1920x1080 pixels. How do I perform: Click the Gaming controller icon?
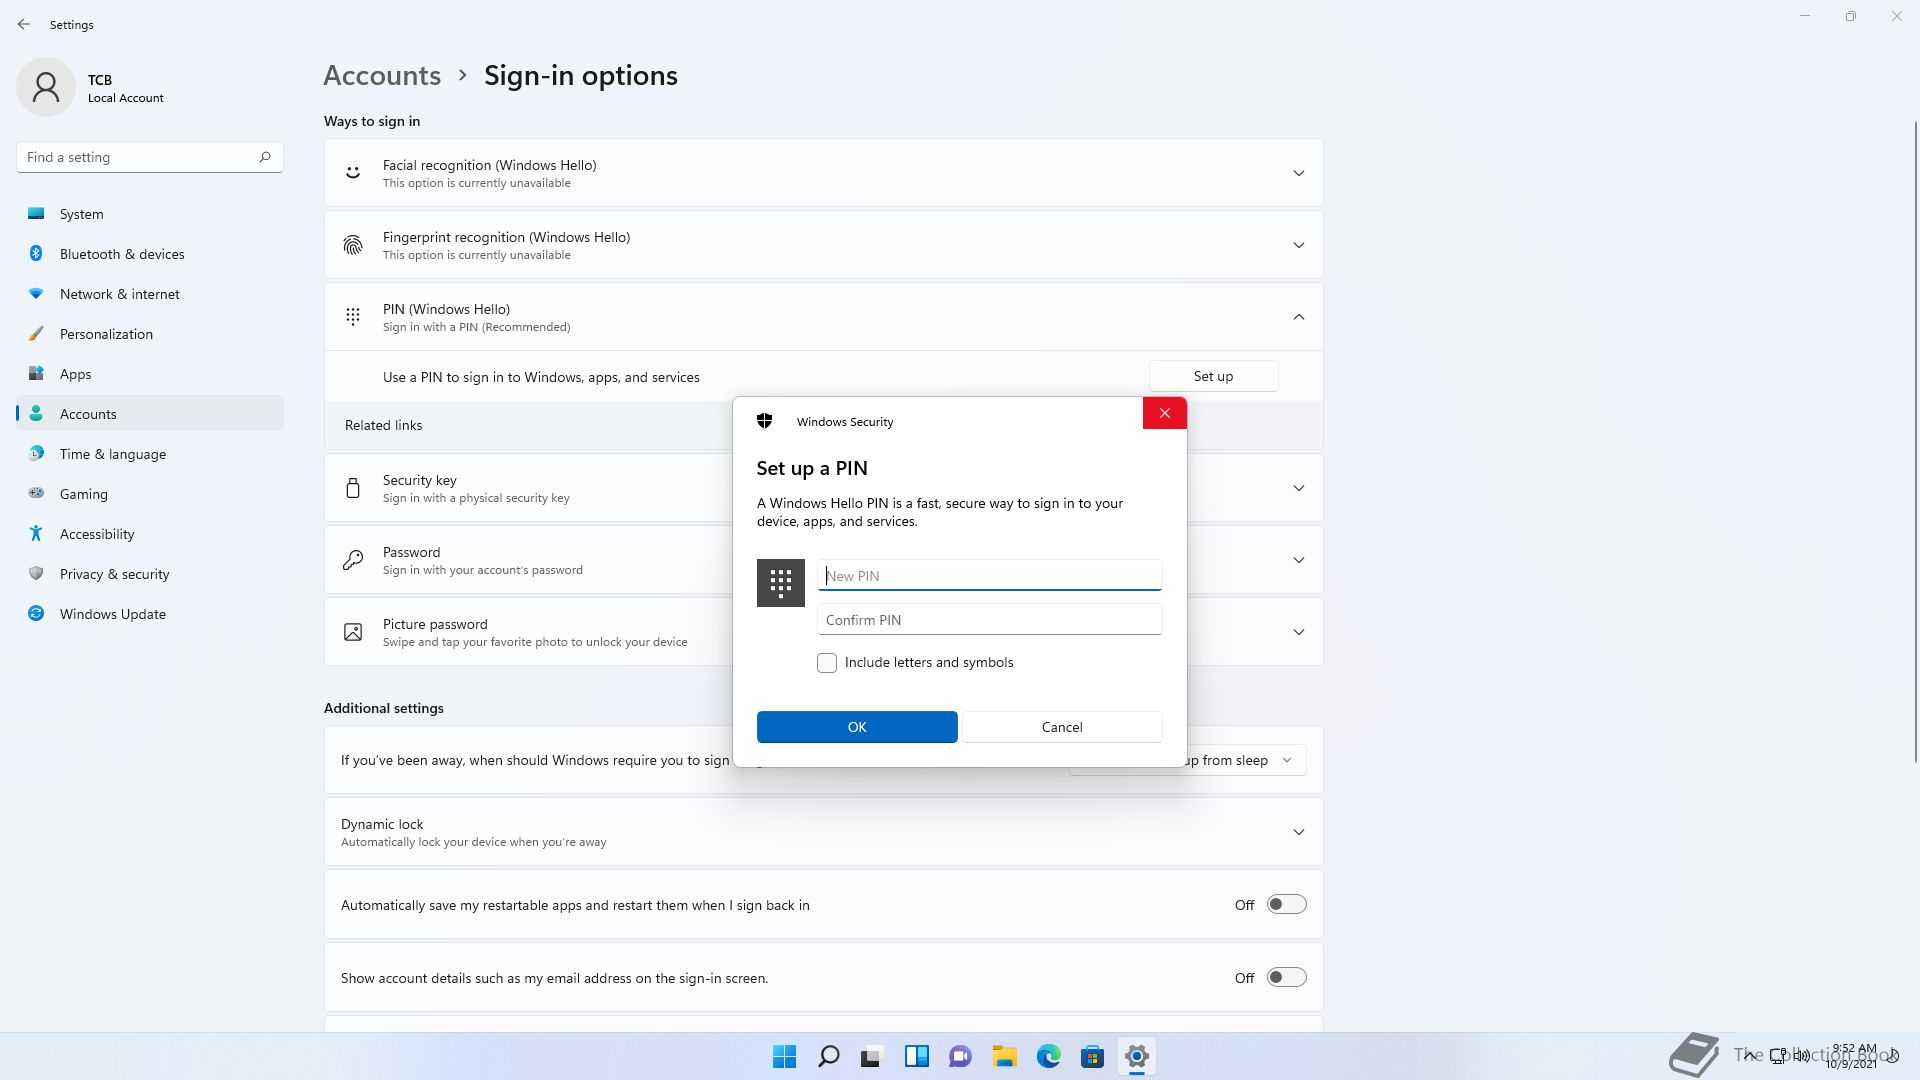(x=36, y=493)
